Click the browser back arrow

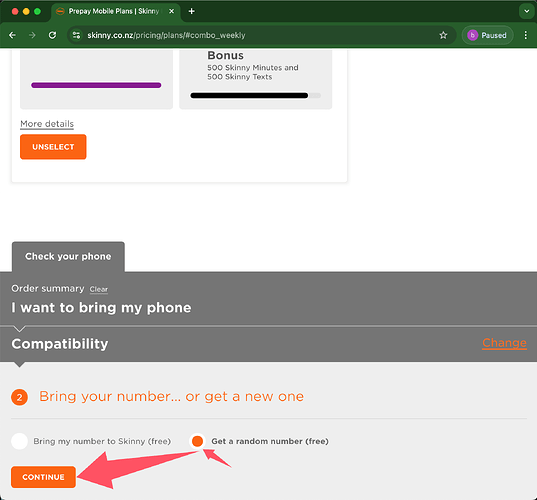[12, 35]
